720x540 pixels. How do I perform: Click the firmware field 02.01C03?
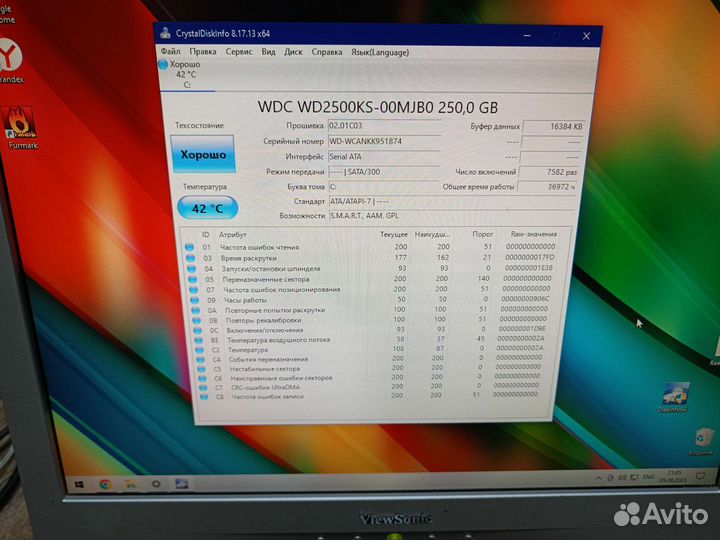click(384, 125)
